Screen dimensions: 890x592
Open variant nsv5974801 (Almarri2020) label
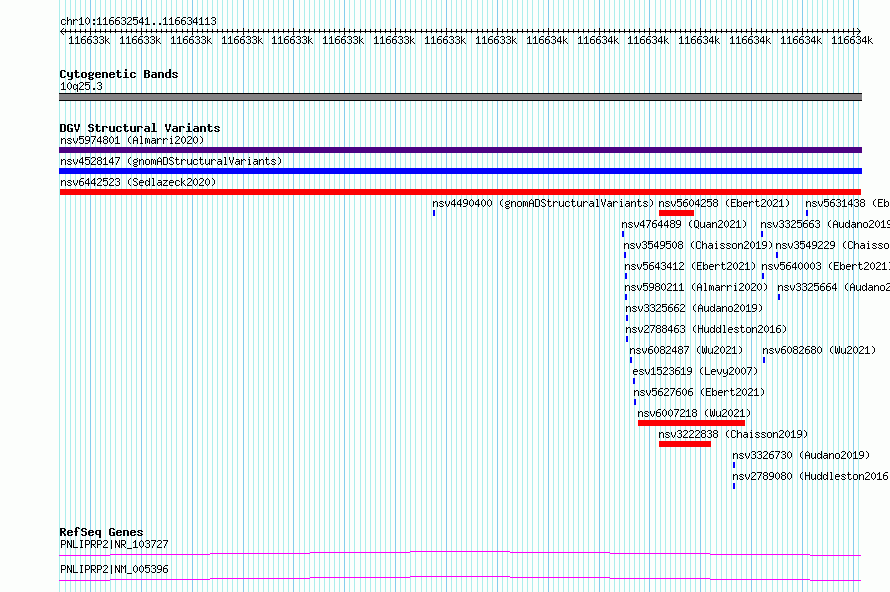point(132,140)
